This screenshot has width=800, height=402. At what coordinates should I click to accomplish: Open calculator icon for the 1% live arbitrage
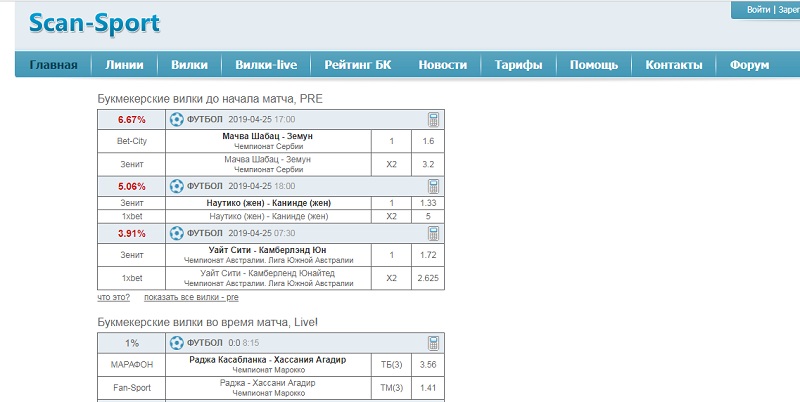click(433, 343)
